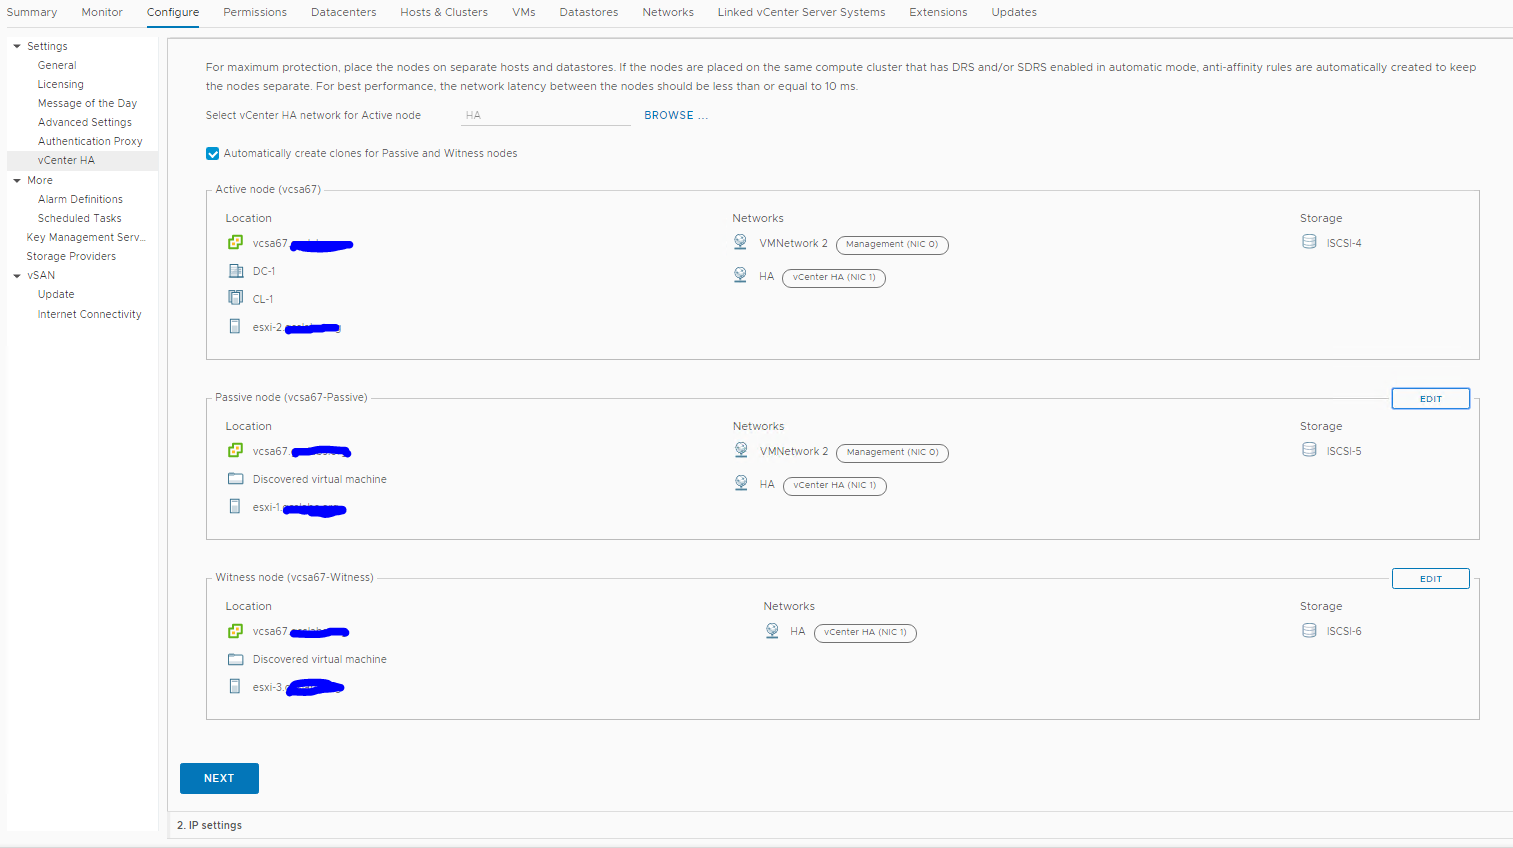Edit the Witness node settings
The height and width of the screenshot is (848, 1513).
coord(1430,579)
